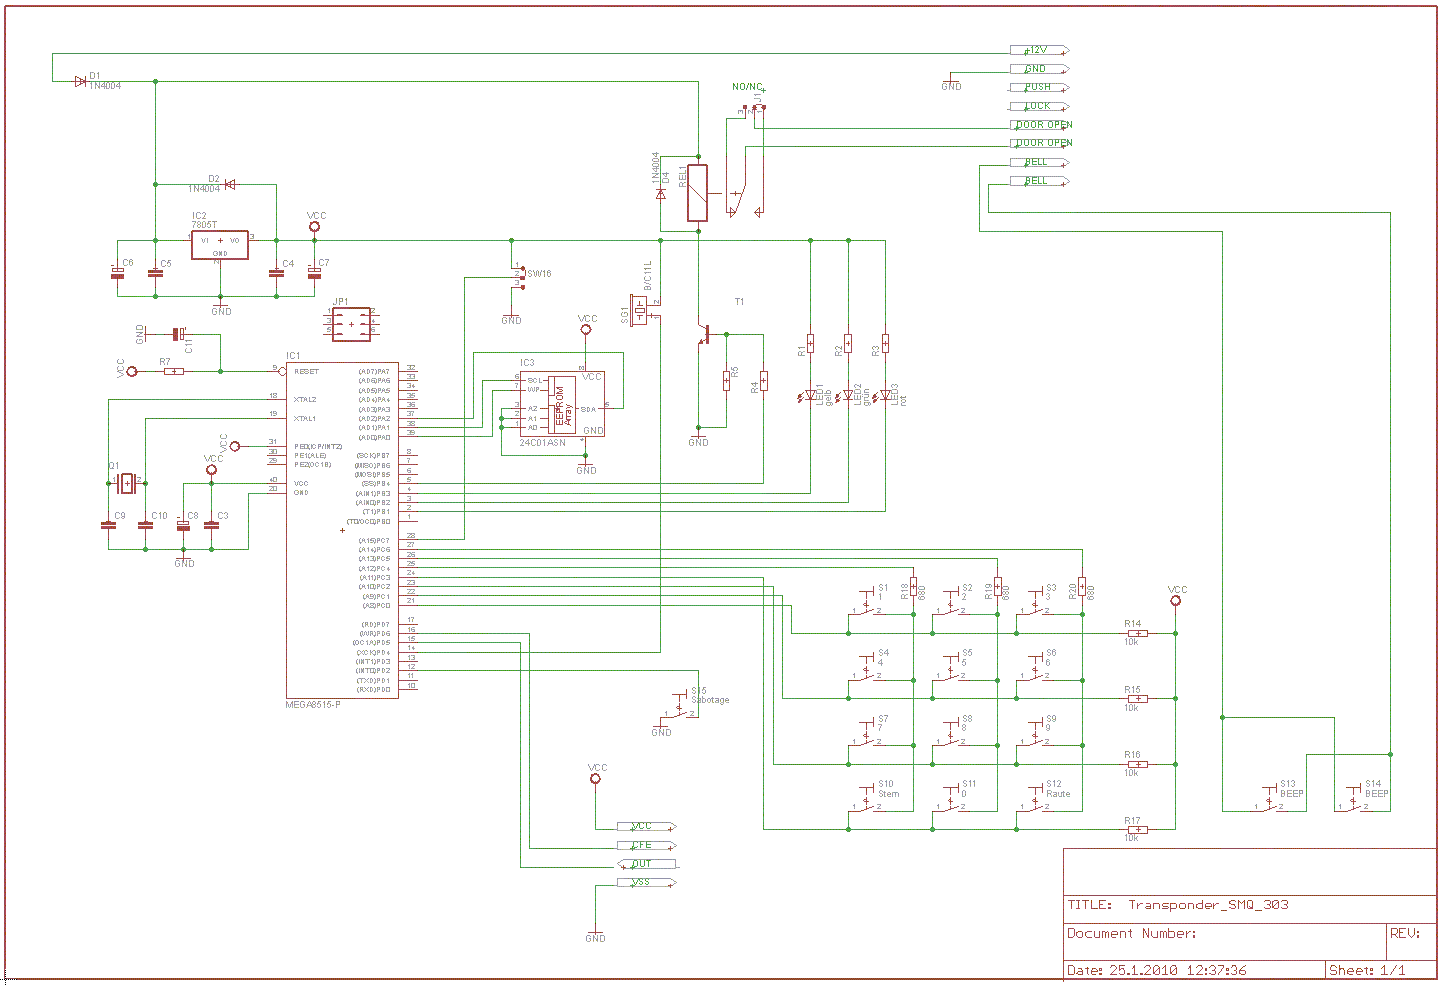
Task: Click the J1 NO/NC jumper
Action: point(756,108)
